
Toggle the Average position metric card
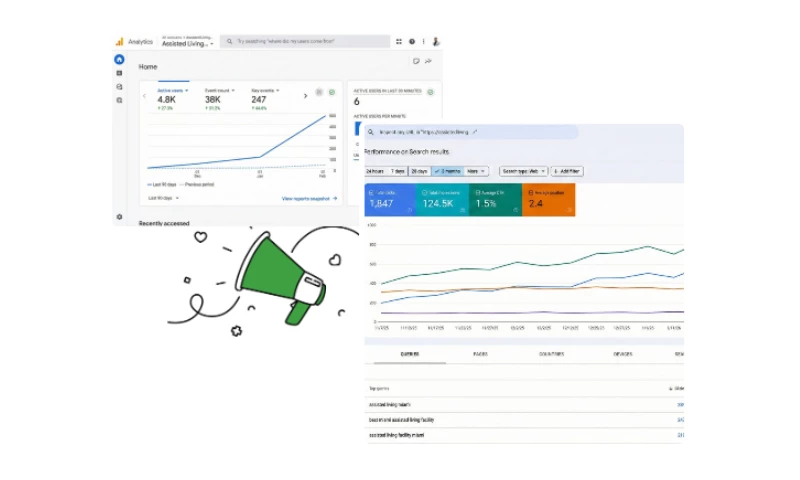coord(548,200)
